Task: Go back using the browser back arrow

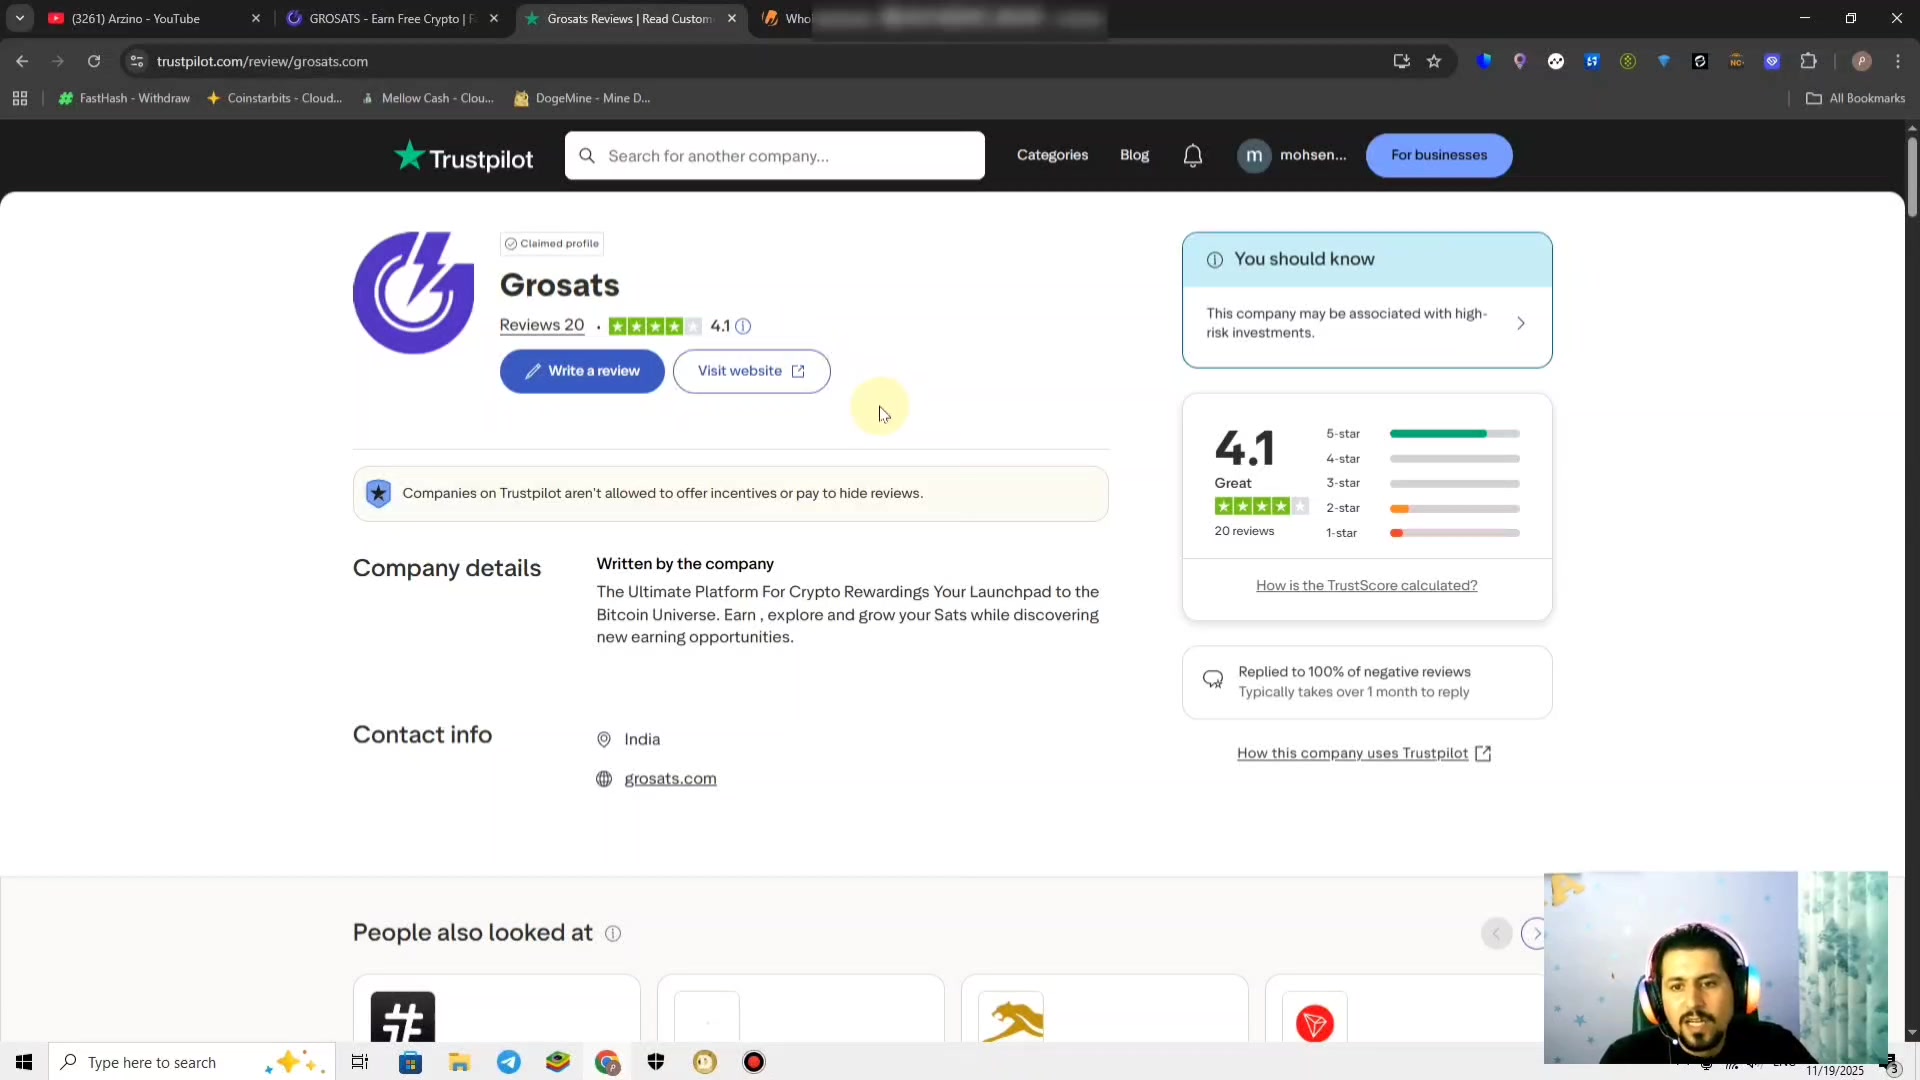Action: click(x=22, y=61)
